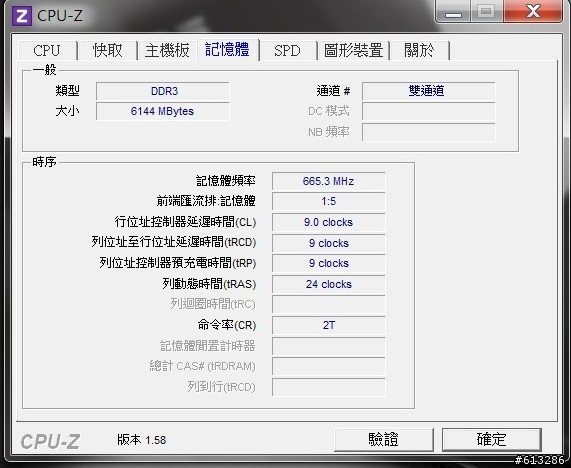Click the 6144 MBytes size field
Viewport: 571px width, 468px height.
click(163, 111)
